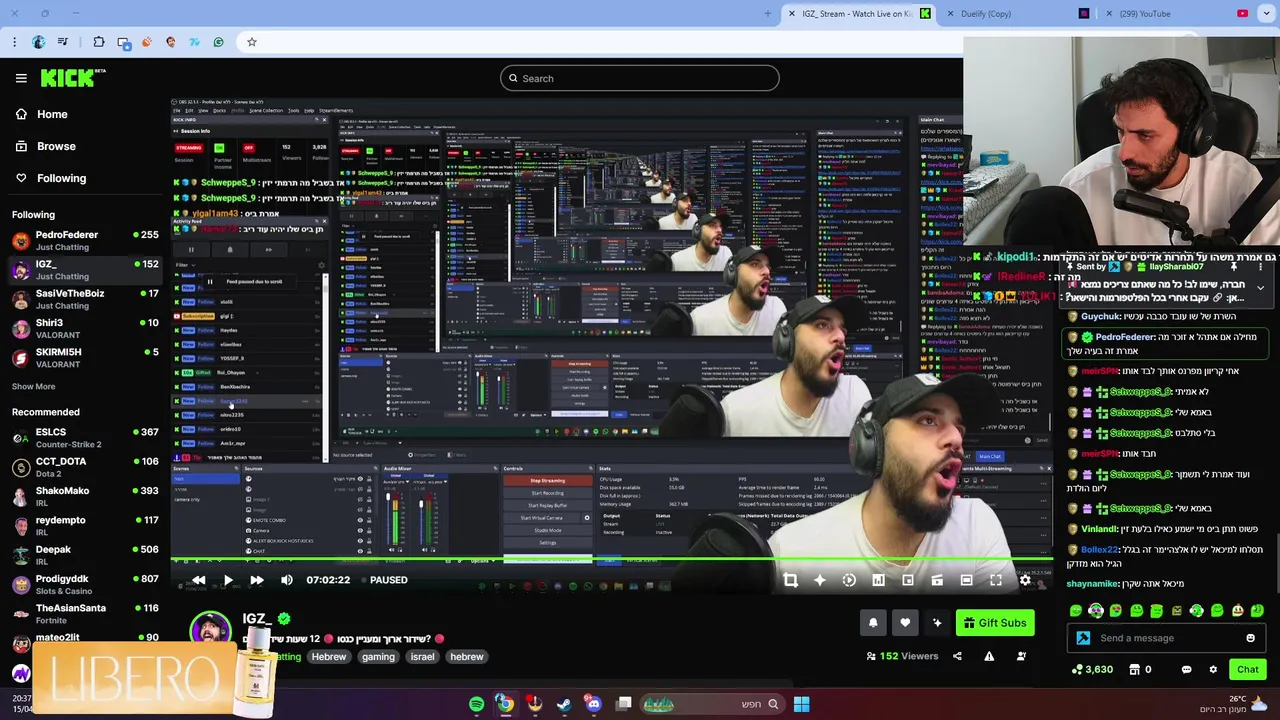Click the Gift Subs button

(x=995, y=623)
